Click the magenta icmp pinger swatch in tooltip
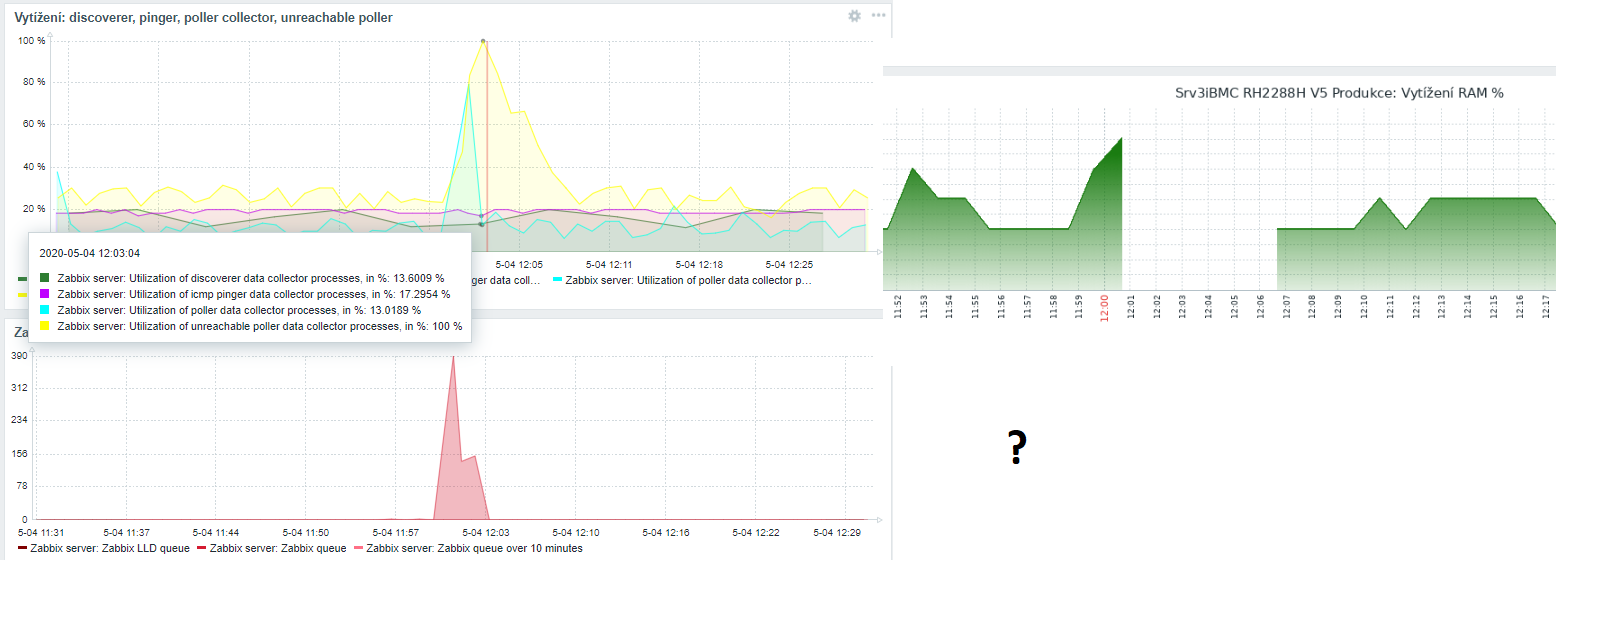 pyautogui.click(x=44, y=294)
